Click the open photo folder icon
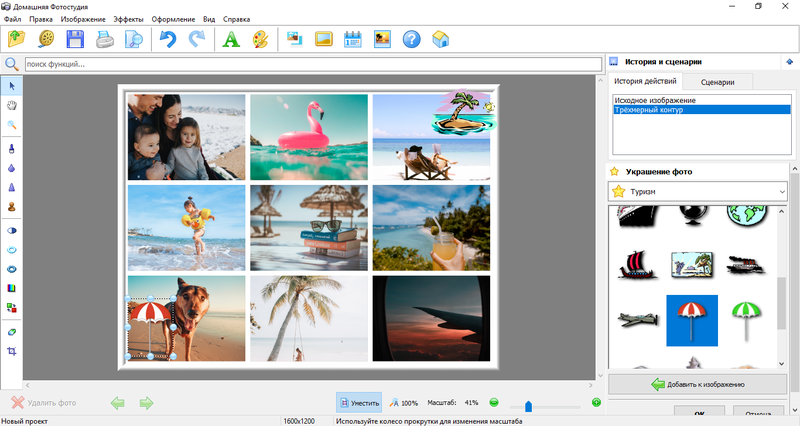The image size is (800, 426). coord(17,40)
